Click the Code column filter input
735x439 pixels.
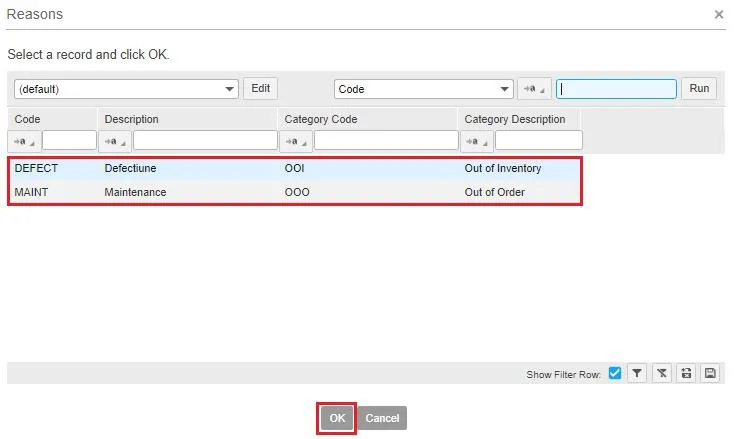tap(69, 141)
